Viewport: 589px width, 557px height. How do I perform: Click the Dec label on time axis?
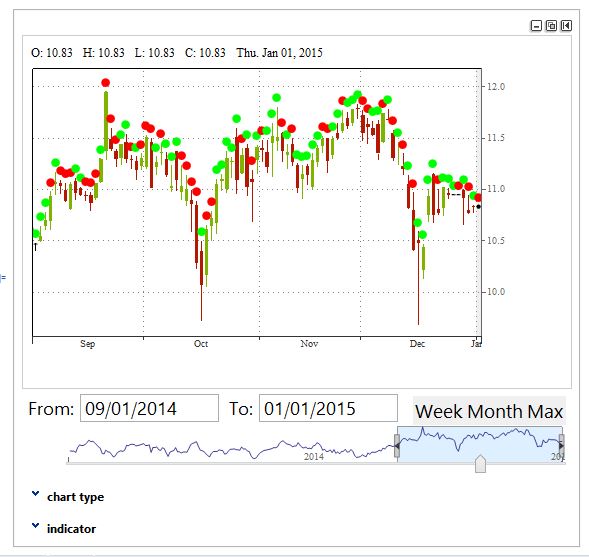coord(417,344)
